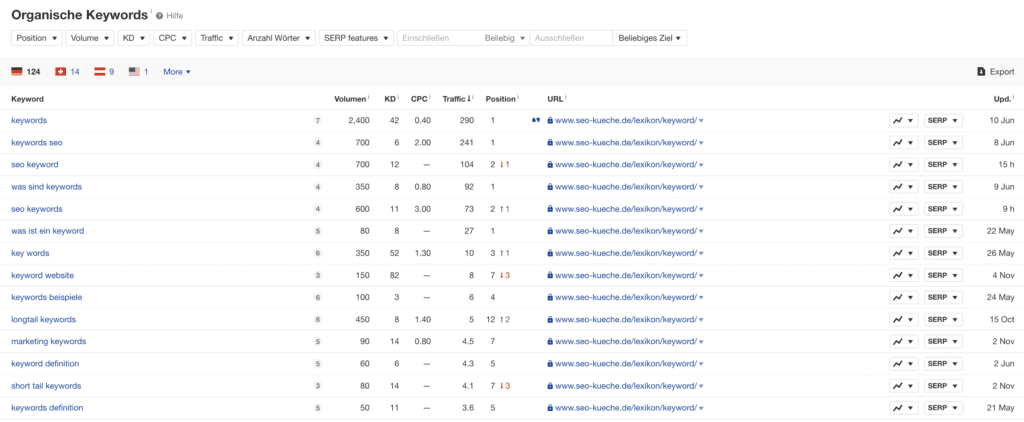Viewport: 1024px width, 422px height.
Task: Select the US flag country filter
Action: (134, 72)
